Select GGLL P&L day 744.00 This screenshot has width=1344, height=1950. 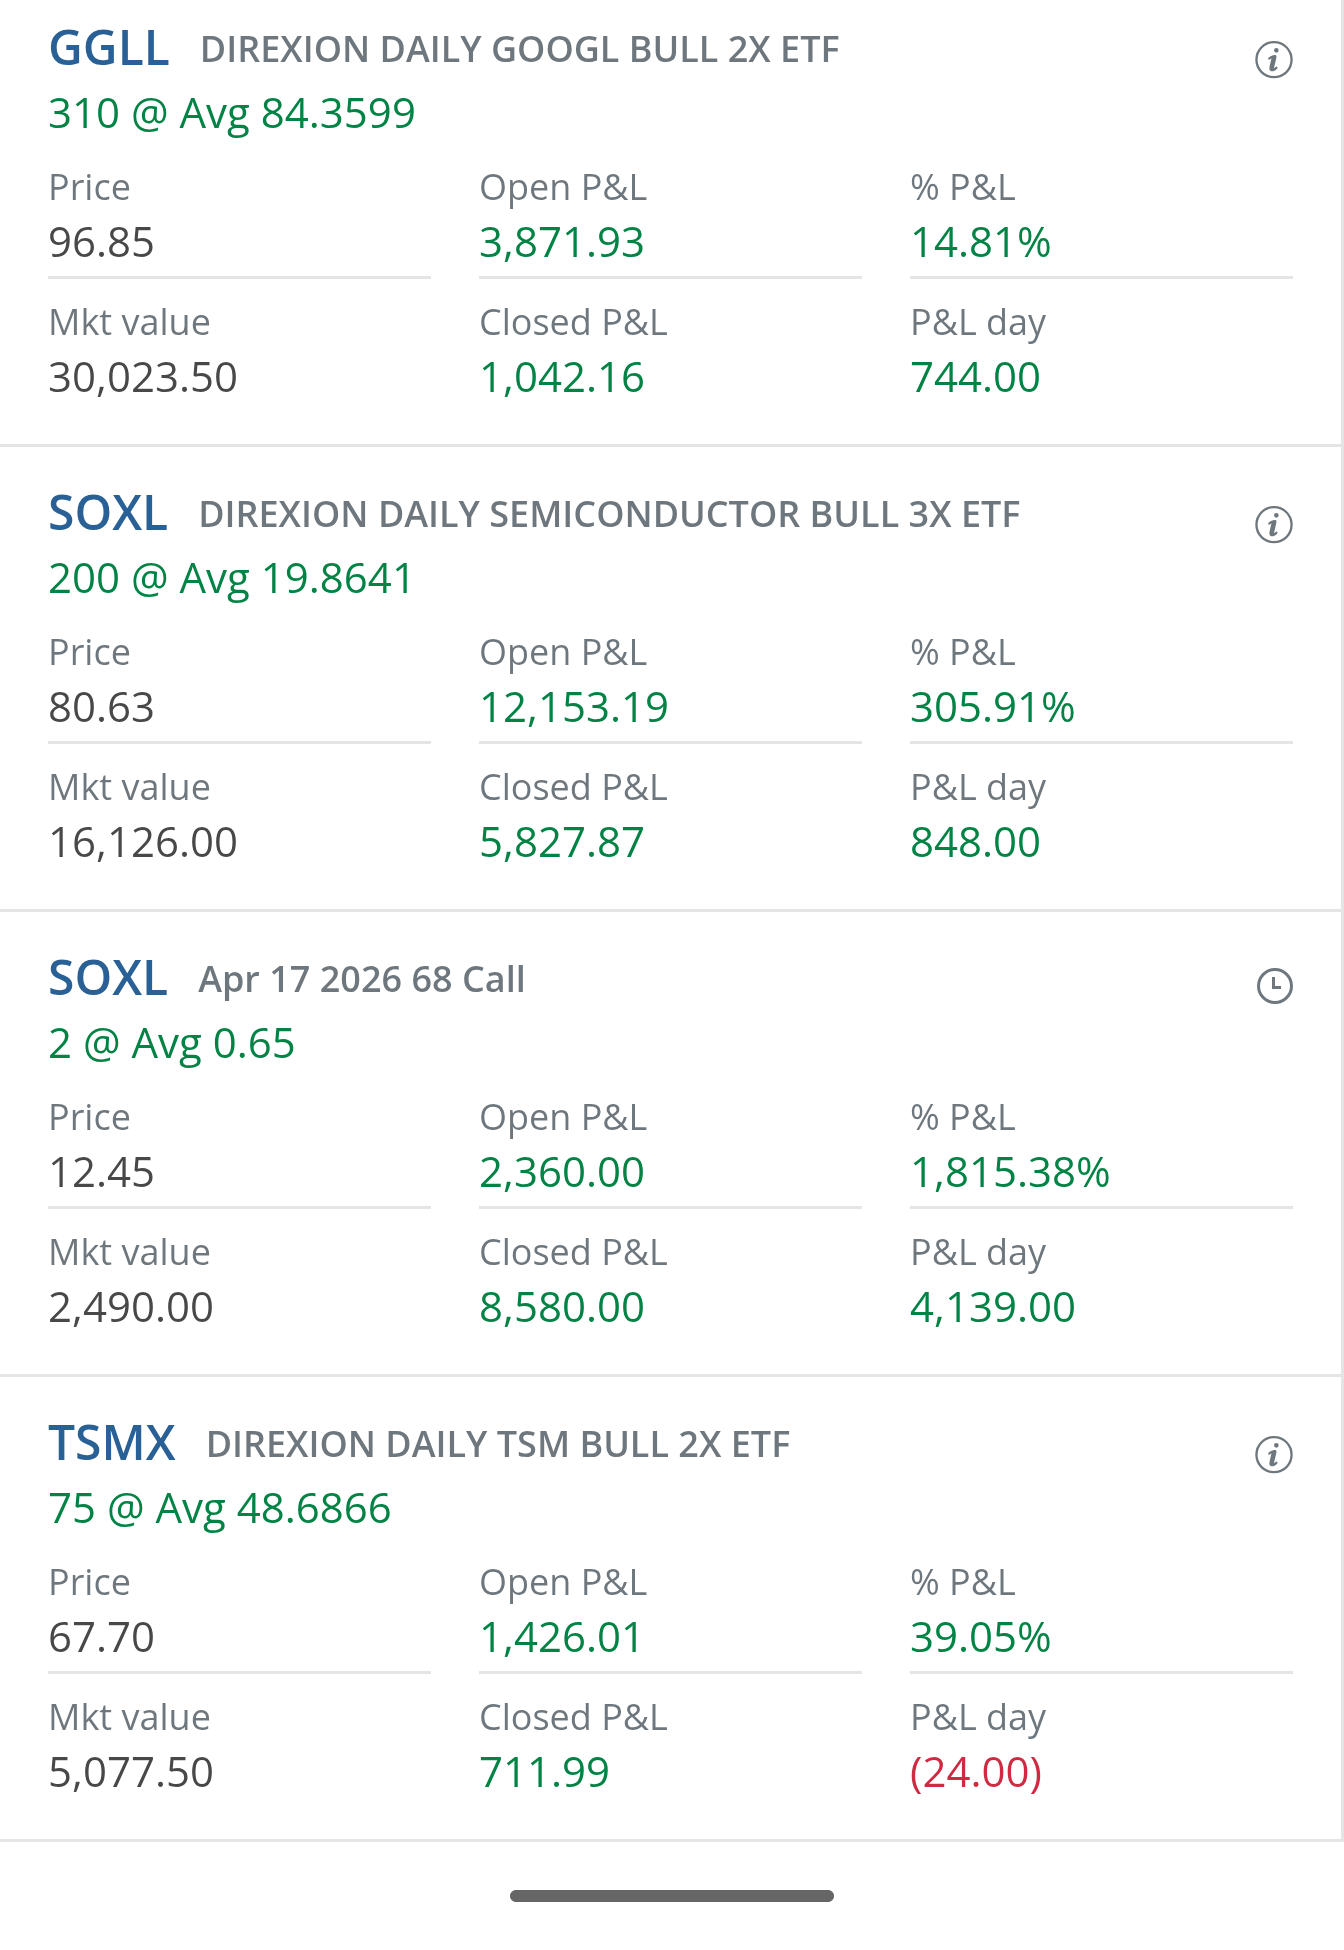976,378
